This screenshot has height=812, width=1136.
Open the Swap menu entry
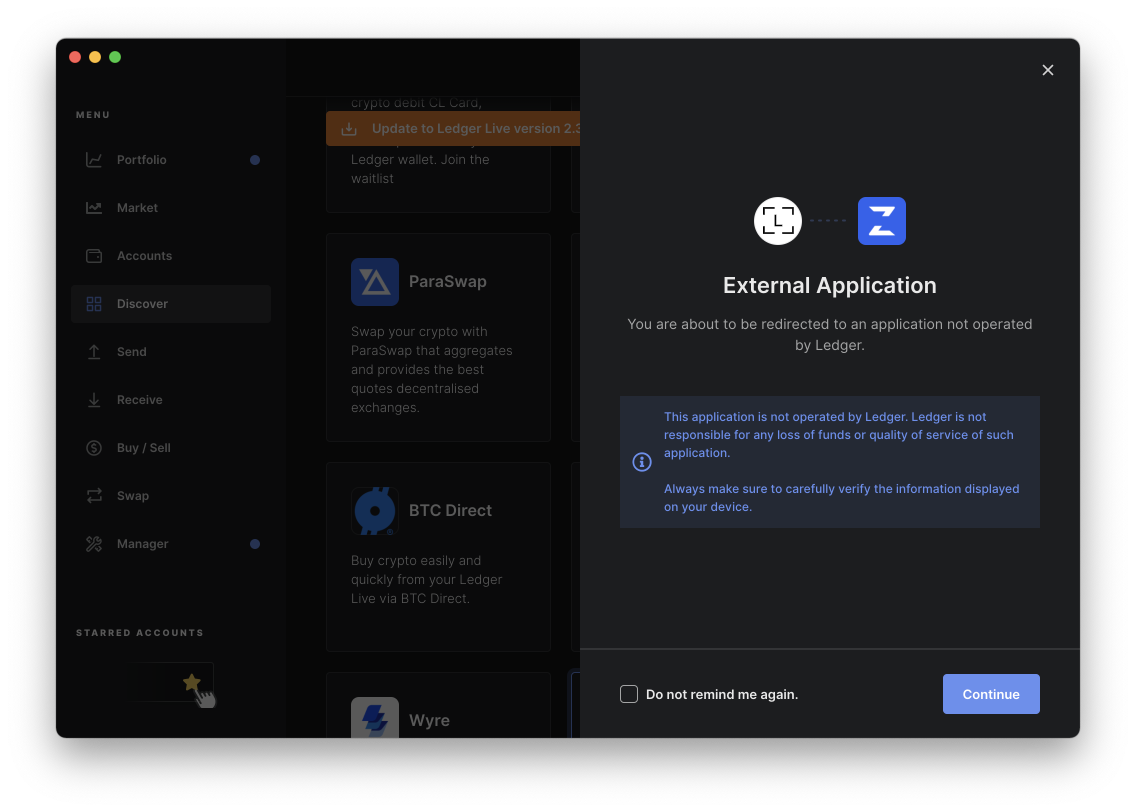coord(171,495)
